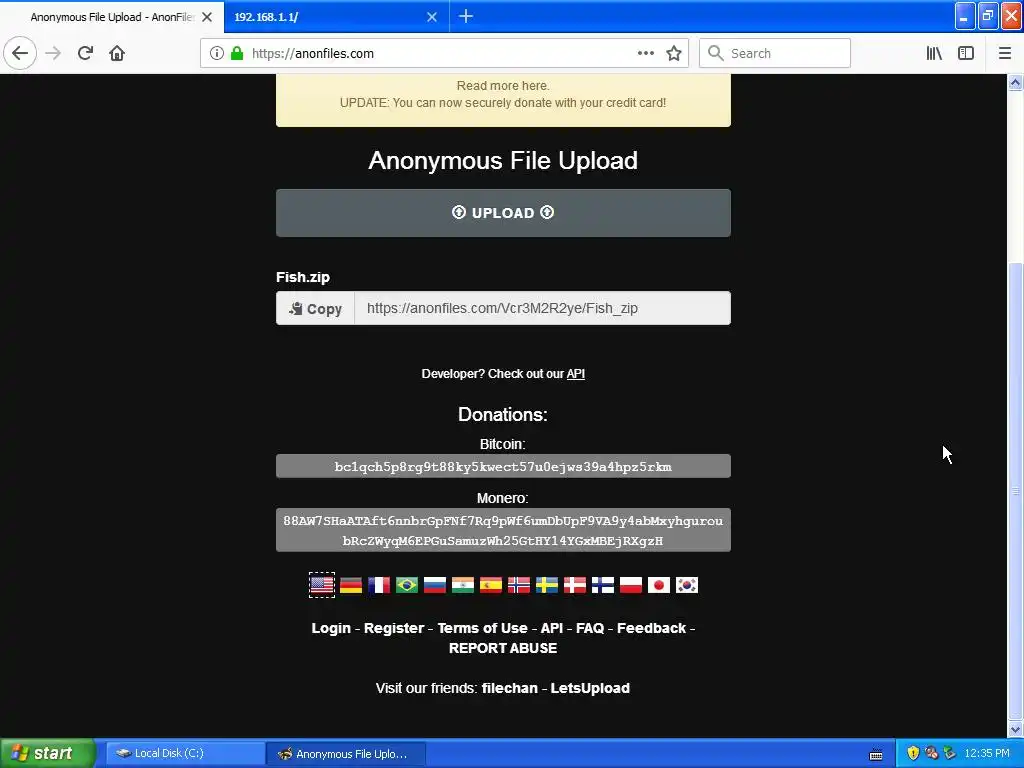Switch language with French flag
This screenshot has width=1024, height=768.
pyautogui.click(x=379, y=585)
